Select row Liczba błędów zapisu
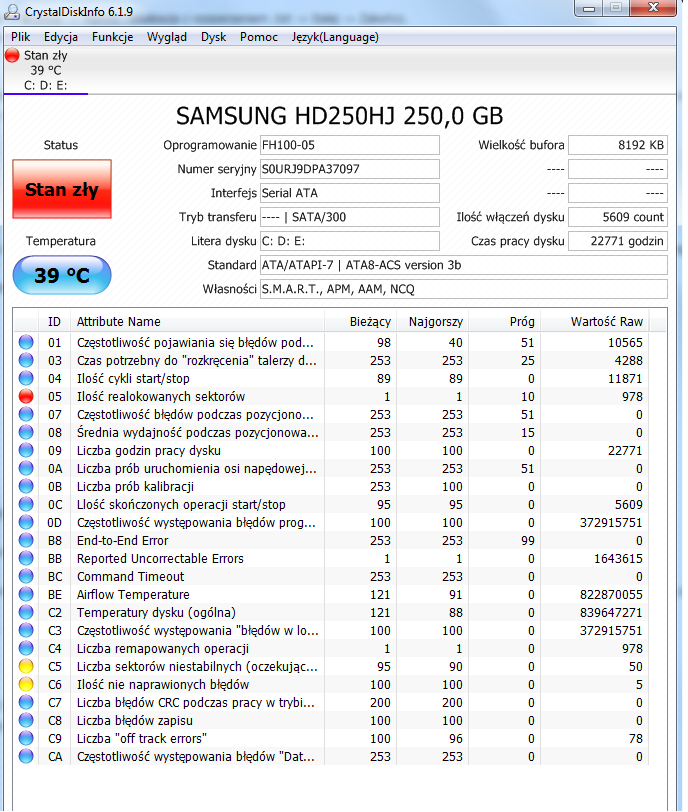688x812 pixels. click(x=331, y=720)
